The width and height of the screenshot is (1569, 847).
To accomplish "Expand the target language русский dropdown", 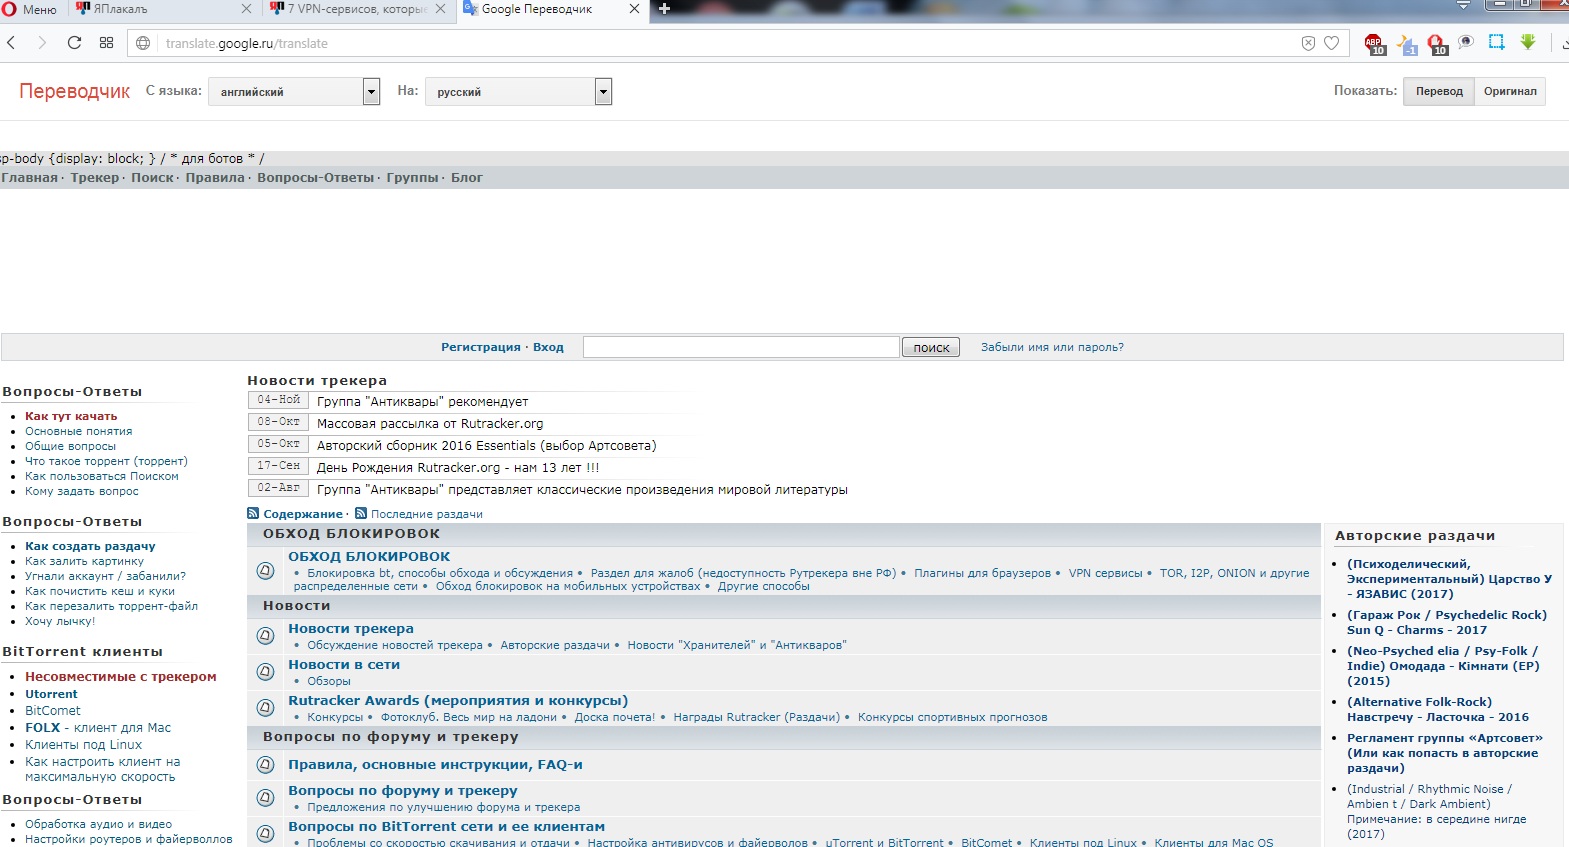I will (518, 92).
